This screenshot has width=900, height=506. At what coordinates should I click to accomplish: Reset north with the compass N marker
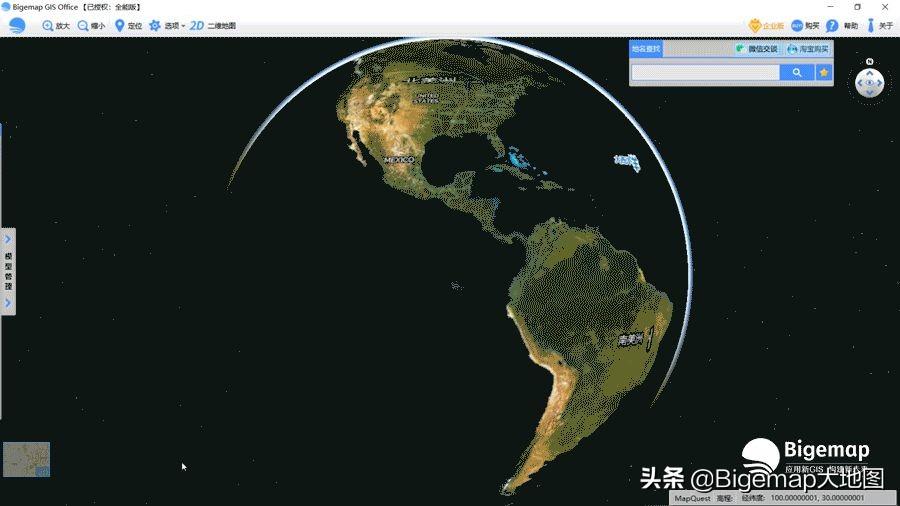(x=870, y=62)
